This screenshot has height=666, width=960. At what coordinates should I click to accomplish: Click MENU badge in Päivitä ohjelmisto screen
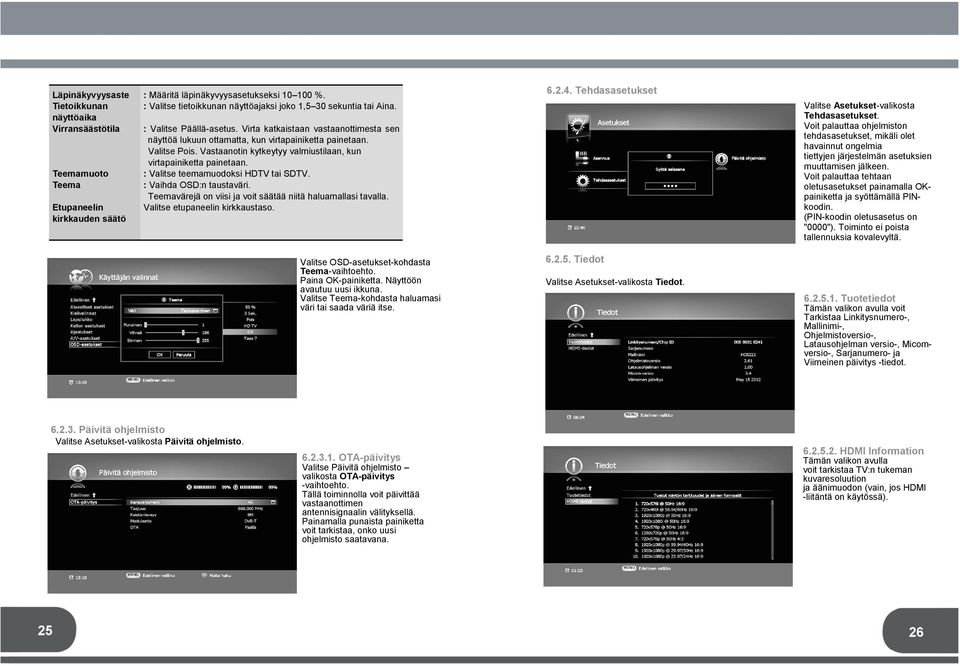(x=133, y=576)
